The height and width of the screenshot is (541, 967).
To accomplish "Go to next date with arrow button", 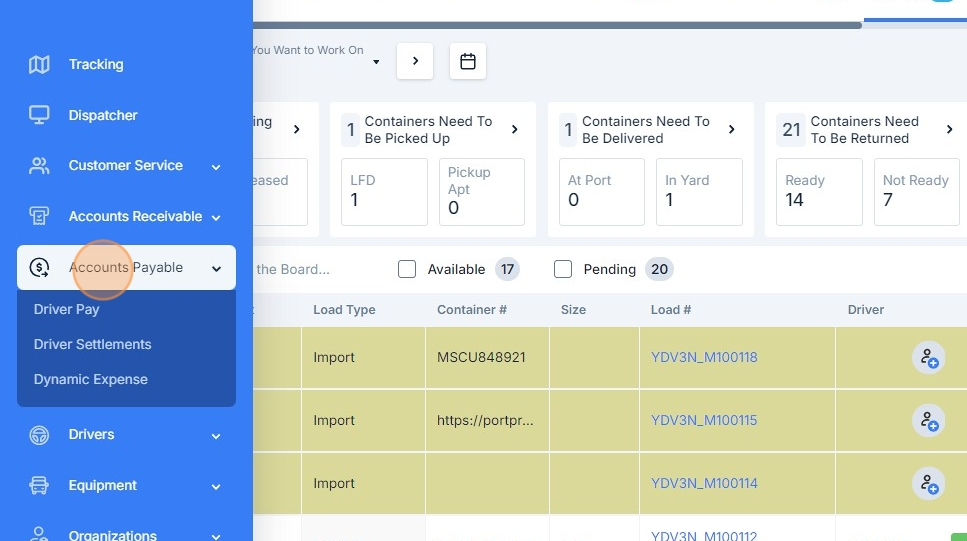I will coord(415,61).
